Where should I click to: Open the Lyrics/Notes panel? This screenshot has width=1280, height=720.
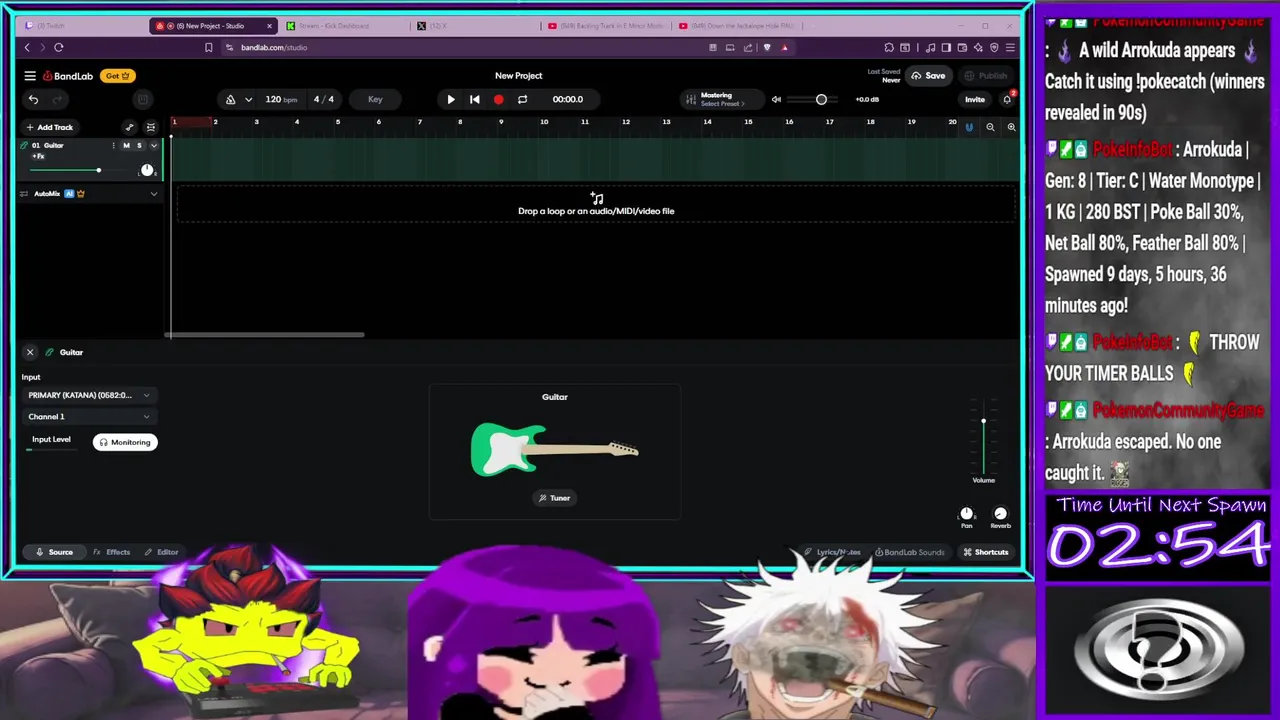tap(832, 552)
